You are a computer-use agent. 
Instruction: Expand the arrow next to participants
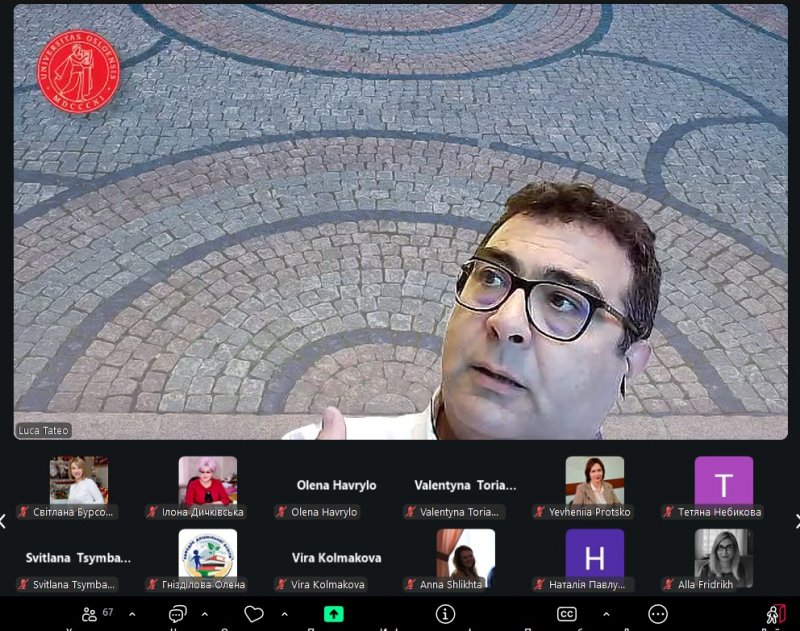pos(132,614)
